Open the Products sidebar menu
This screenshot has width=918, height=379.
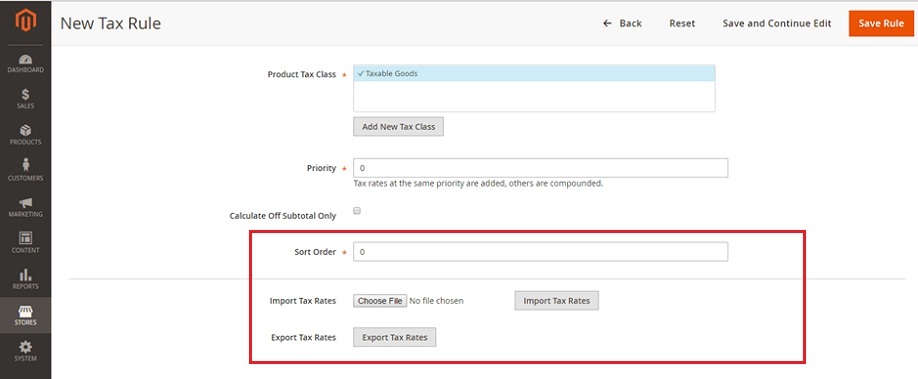pos(25,135)
